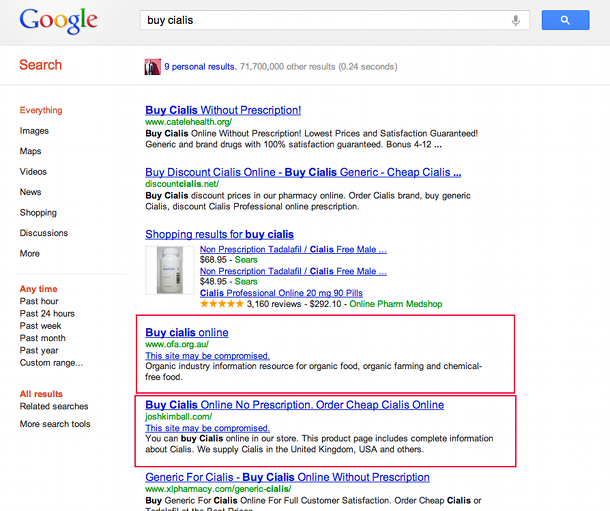Open 'Buy Discount Cialis Online' result
This screenshot has width=610, height=511.
coord(303,173)
